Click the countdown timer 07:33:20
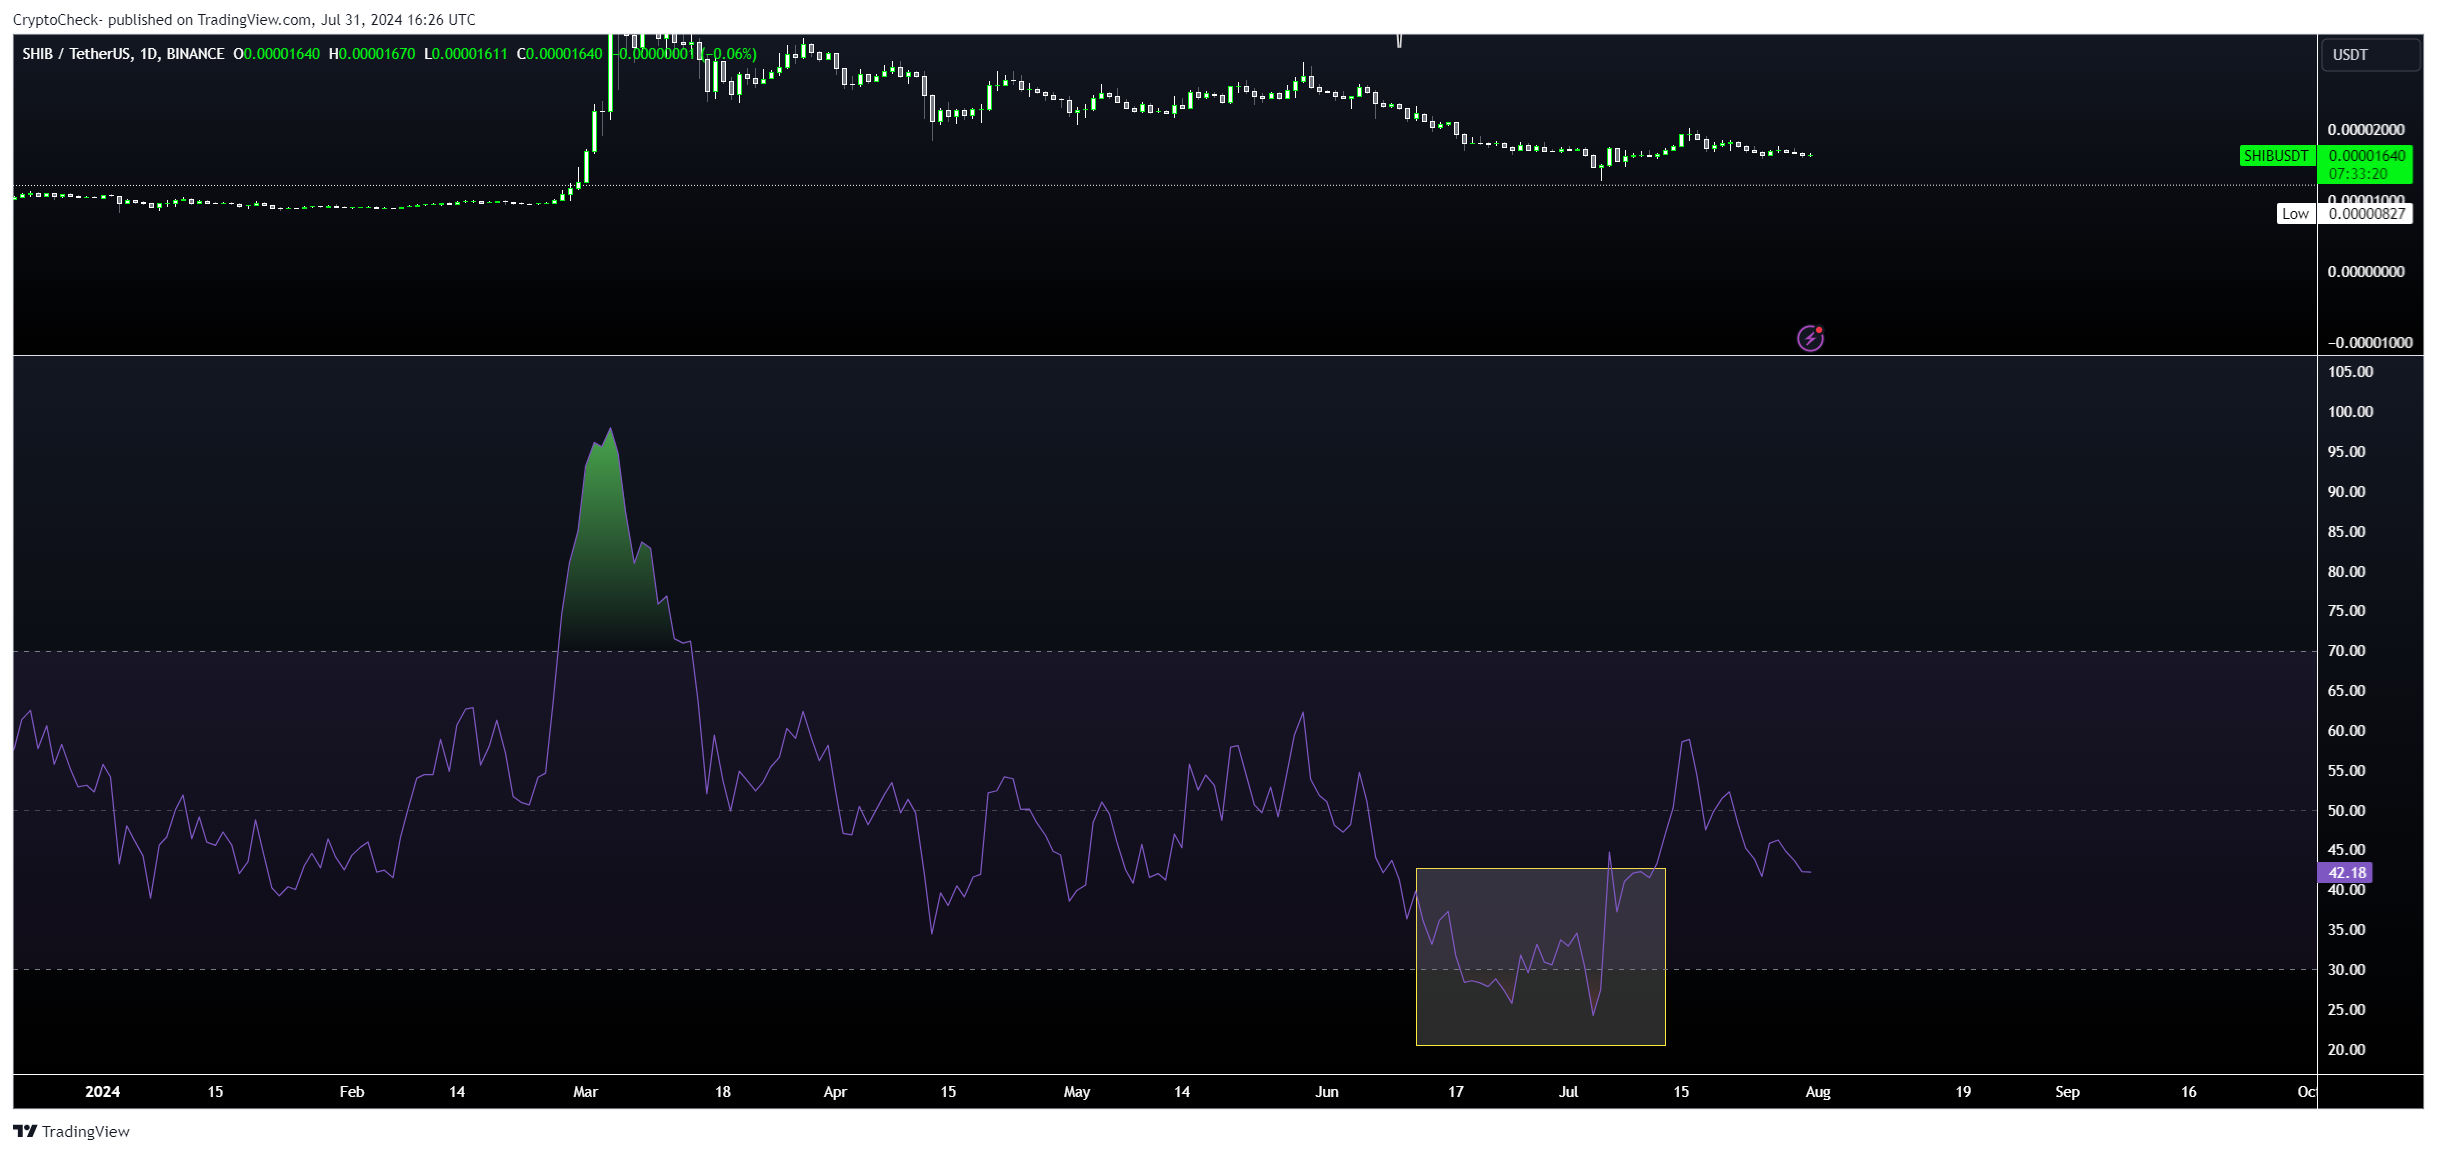 tap(2357, 174)
